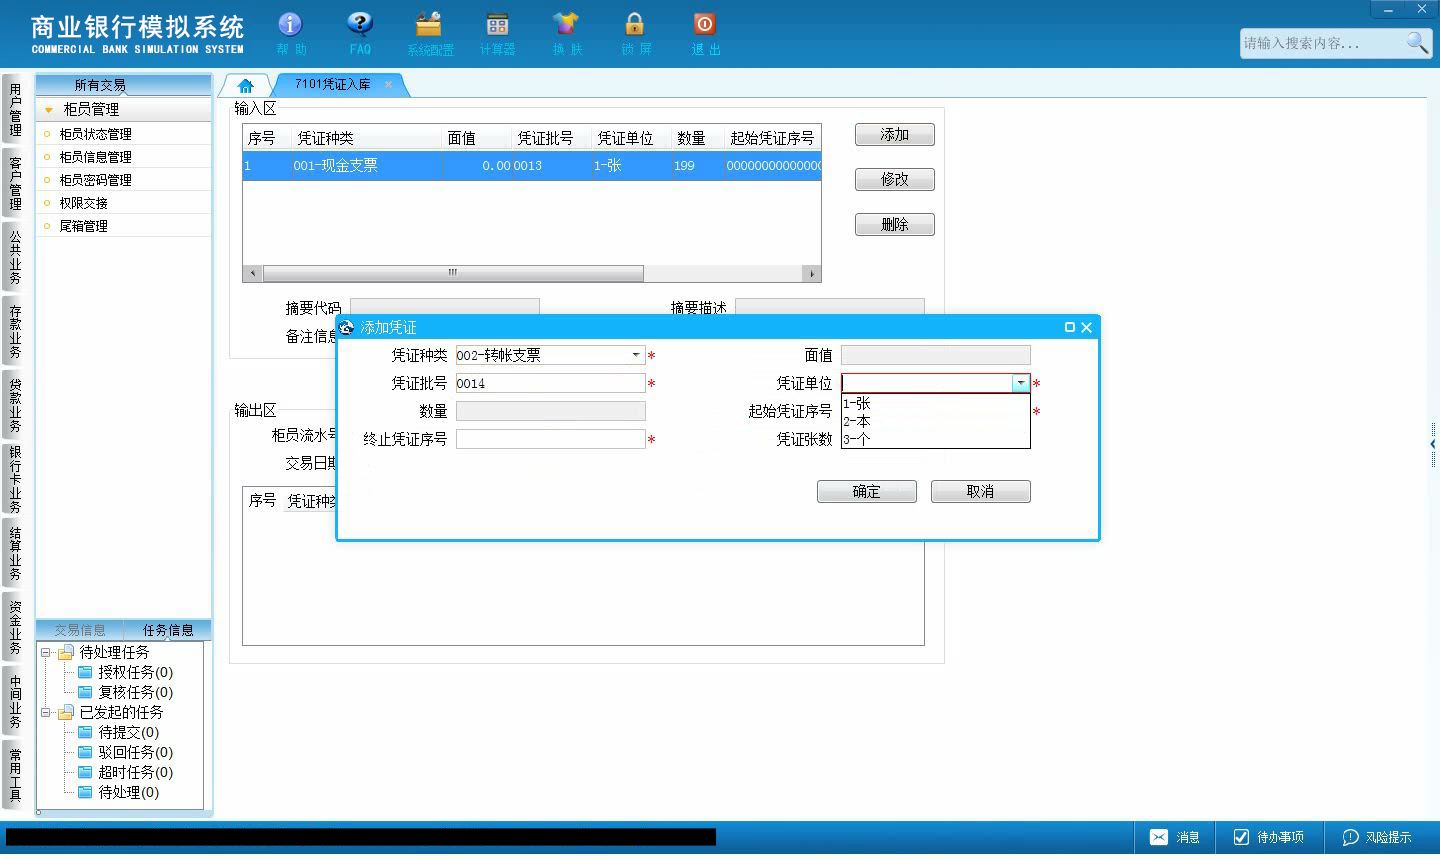Focus the 终止凭证序号 input field
This screenshot has height=860, width=1440.
(551, 439)
